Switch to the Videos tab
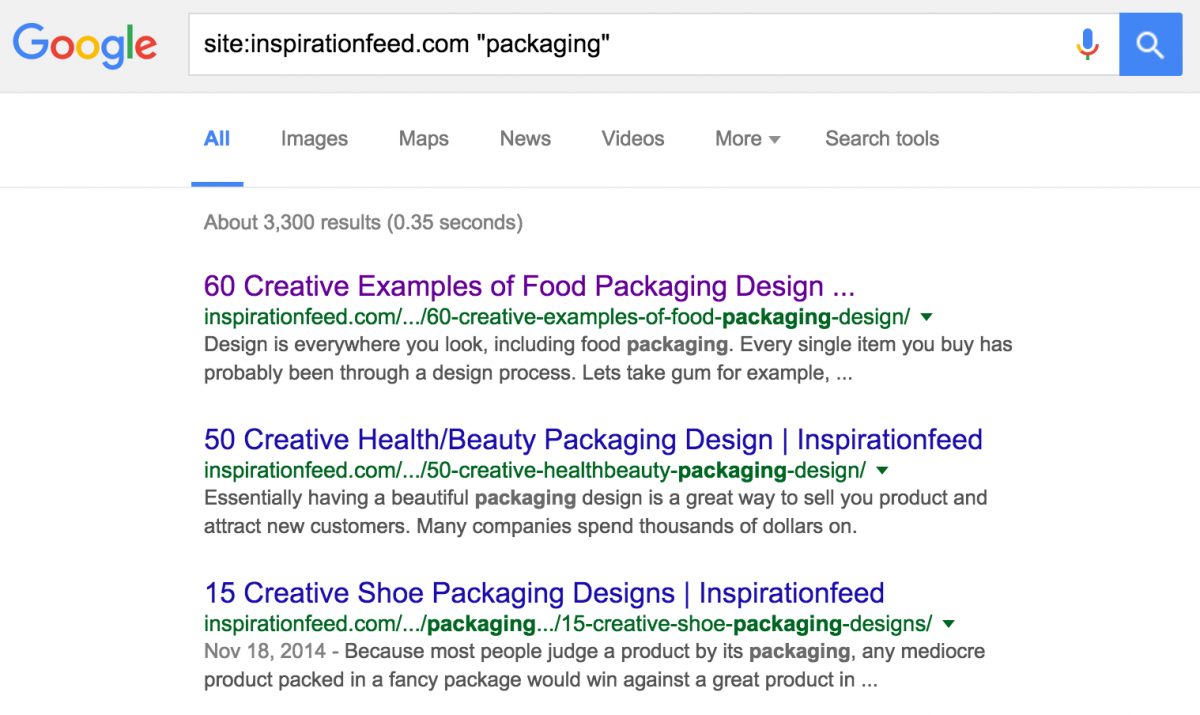Image resolution: width=1200 pixels, height=715 pixels. point(632,139)
